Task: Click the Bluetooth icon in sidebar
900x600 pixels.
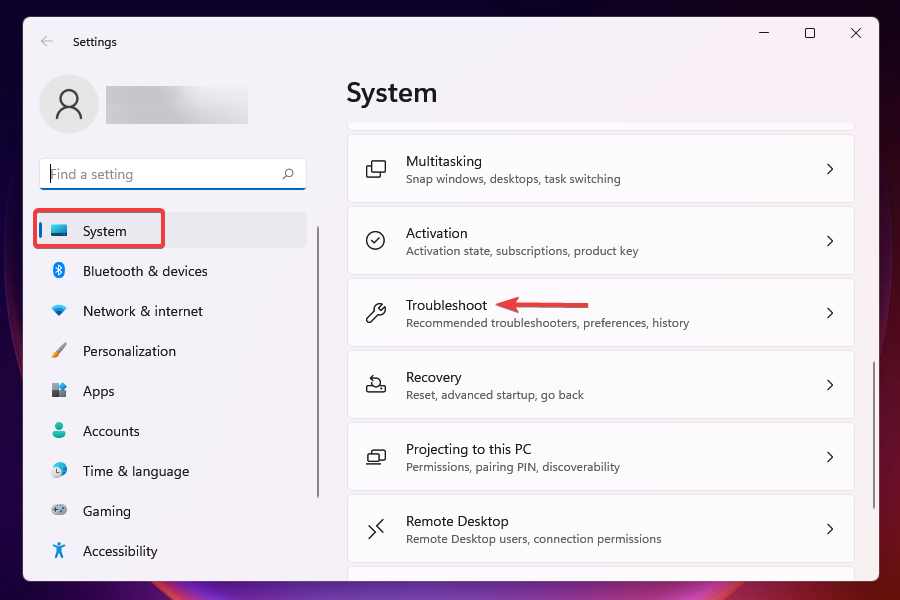Action: (x=59, y=271)
